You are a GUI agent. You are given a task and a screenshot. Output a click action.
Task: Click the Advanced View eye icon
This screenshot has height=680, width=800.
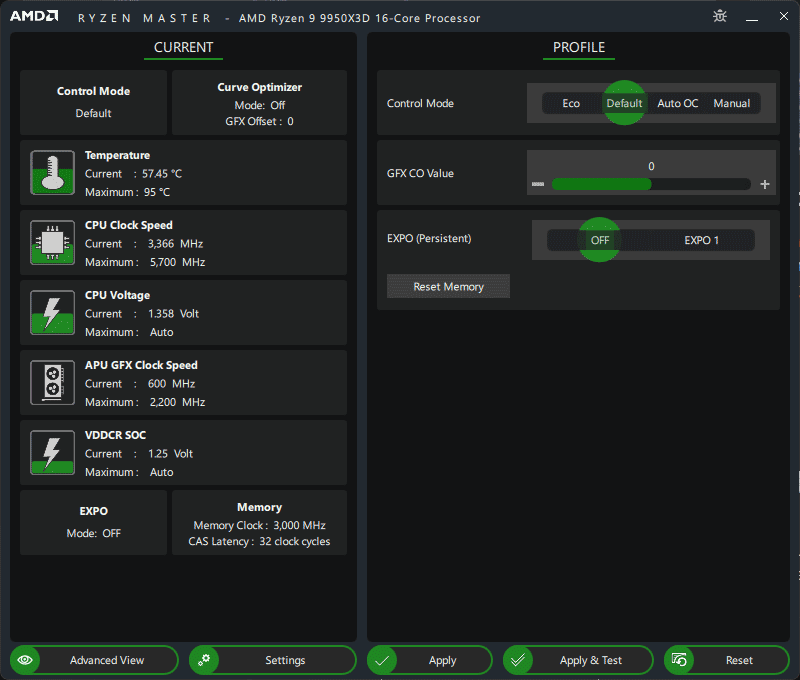coord(25,660)
